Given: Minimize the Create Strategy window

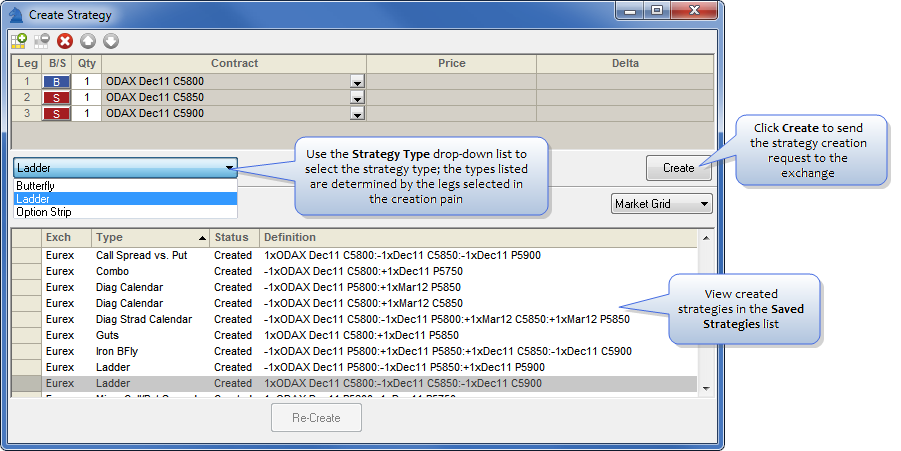Looking at the screenshot, I should click(630, 11).
